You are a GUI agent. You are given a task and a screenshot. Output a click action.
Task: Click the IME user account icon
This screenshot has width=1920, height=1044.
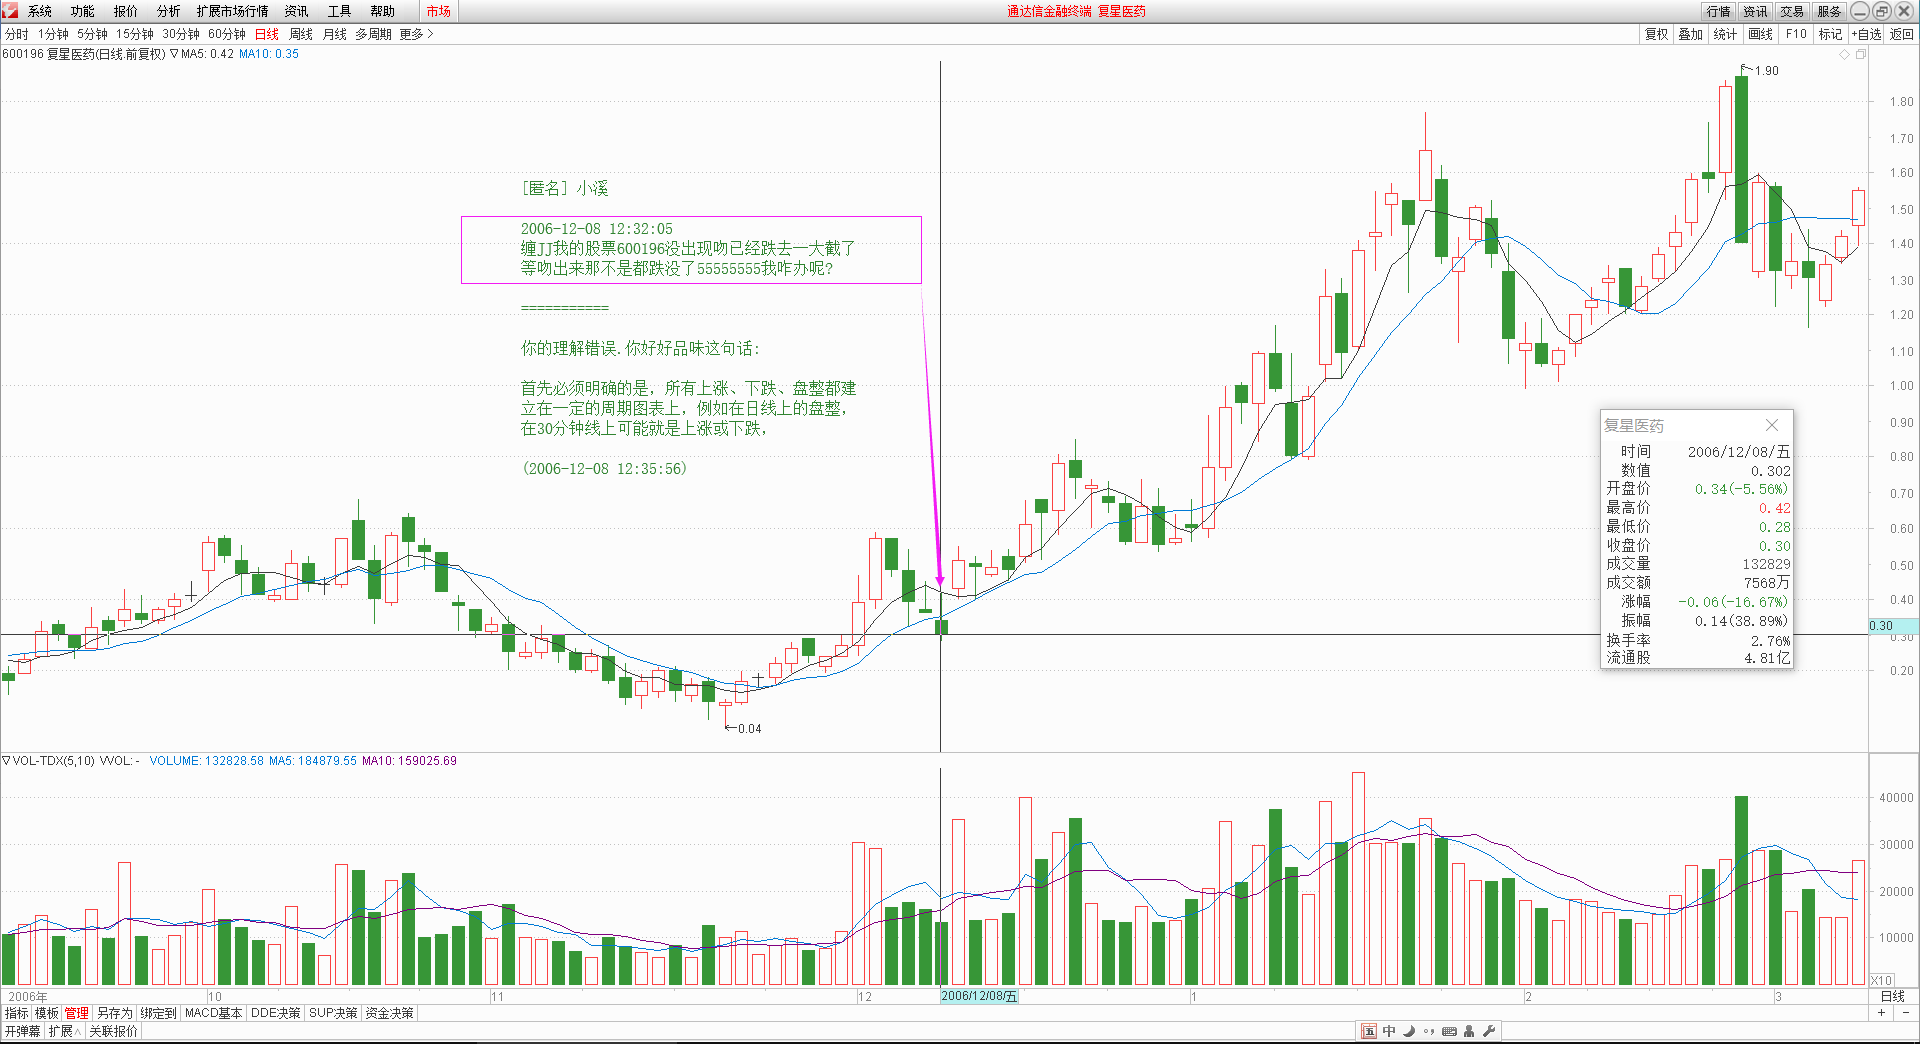point(1469,1031)
